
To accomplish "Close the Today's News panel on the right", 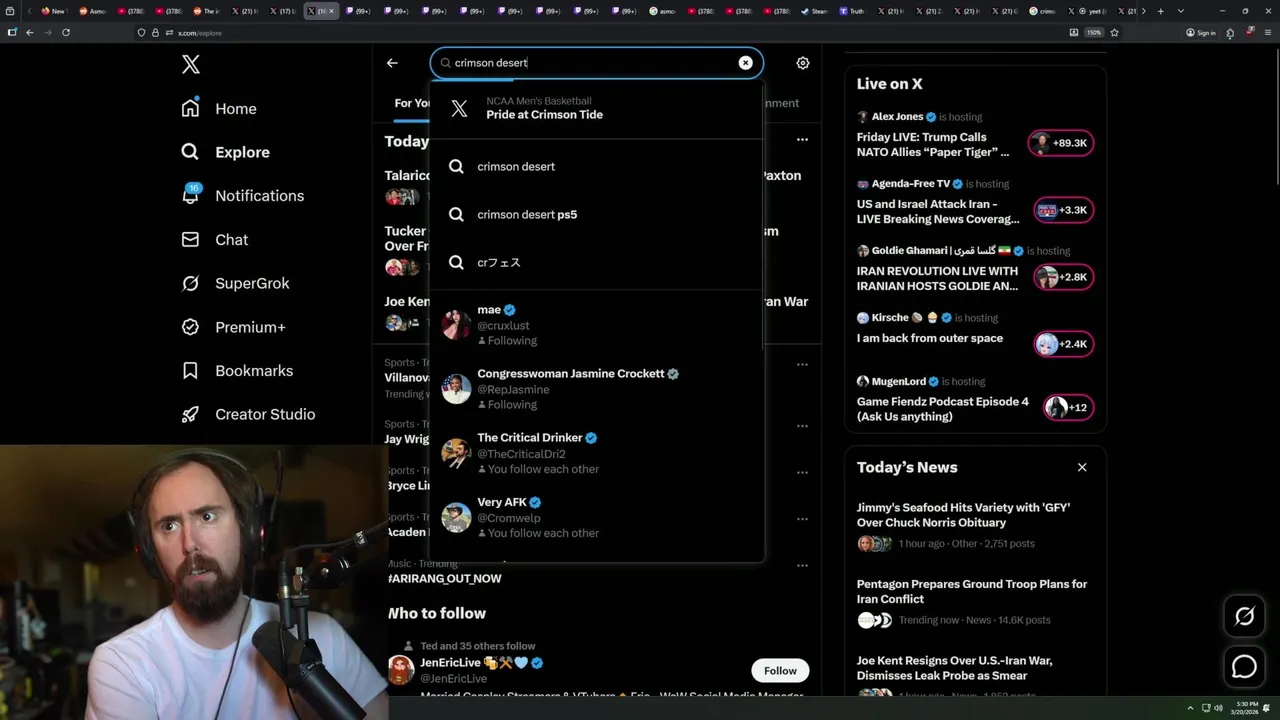I will [x=1082, y=467].
